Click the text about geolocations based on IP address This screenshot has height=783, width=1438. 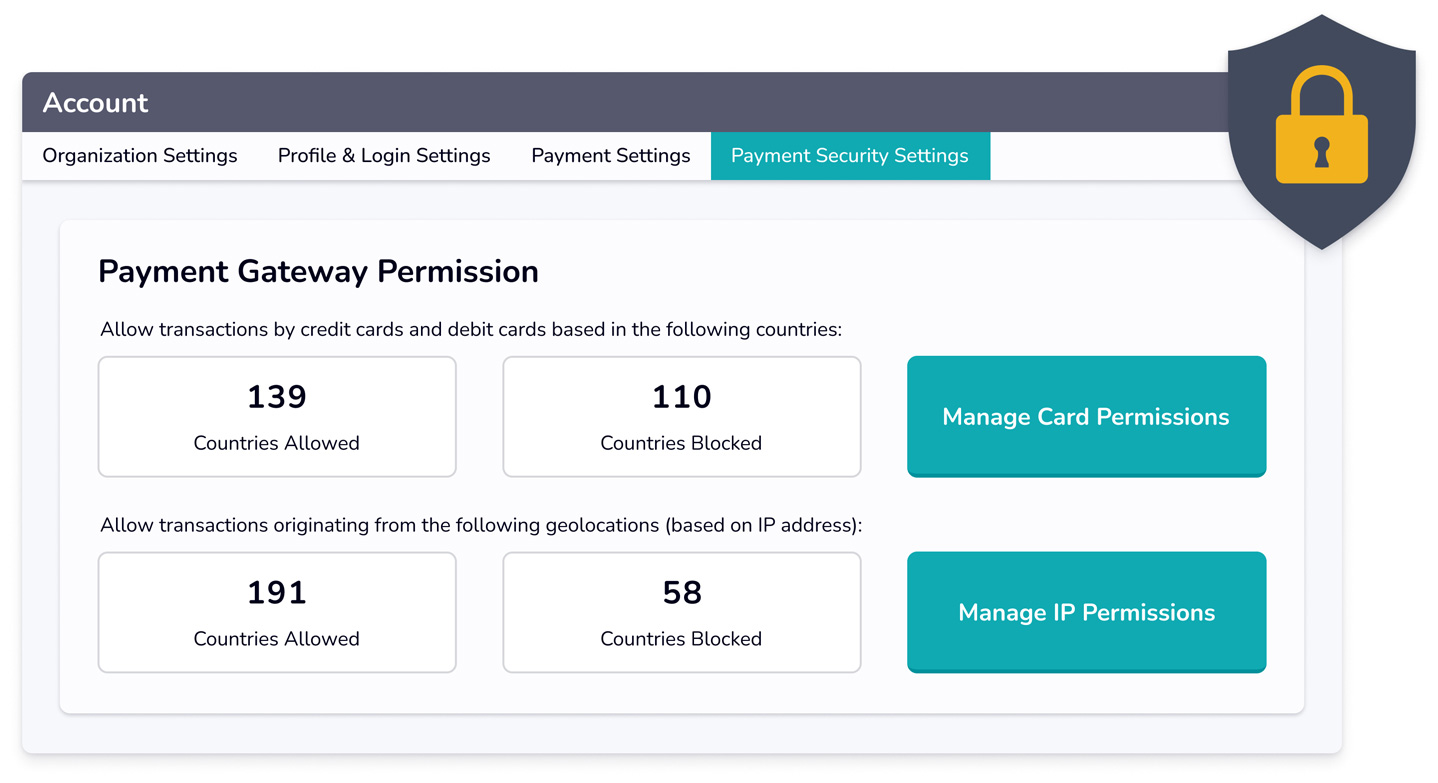point(481,525)
